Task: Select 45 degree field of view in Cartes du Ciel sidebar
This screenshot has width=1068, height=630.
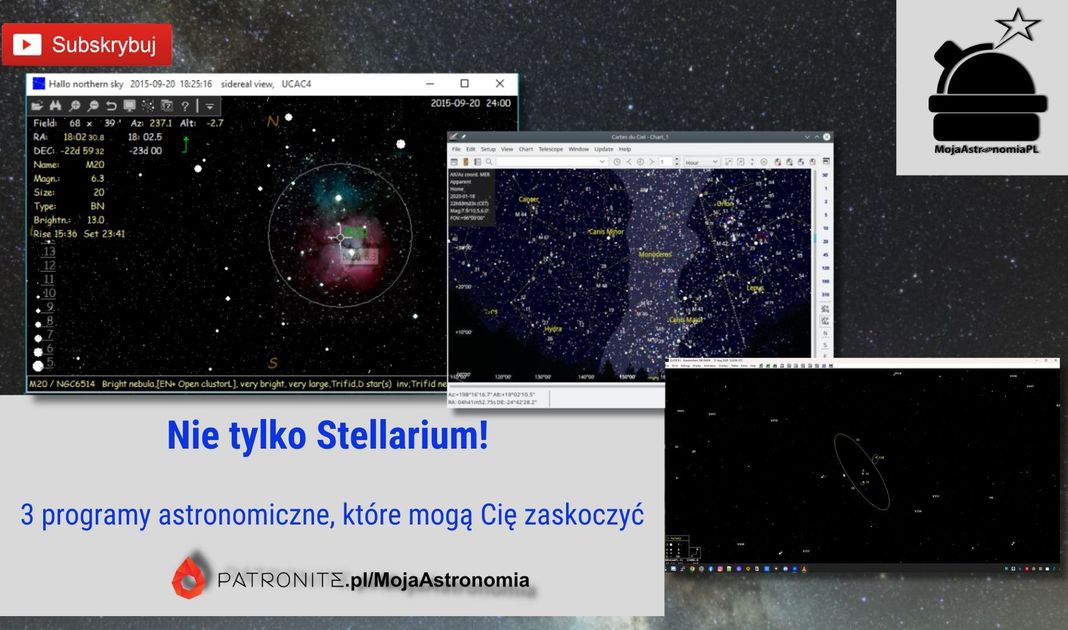Action: 826,255
